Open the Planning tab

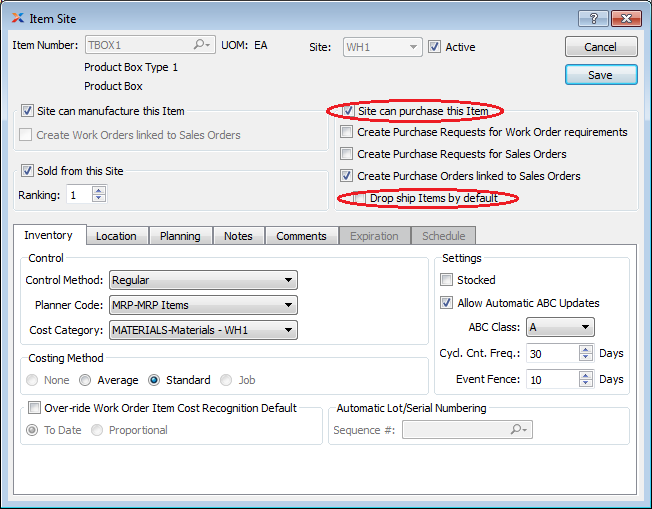pos(180,236)
